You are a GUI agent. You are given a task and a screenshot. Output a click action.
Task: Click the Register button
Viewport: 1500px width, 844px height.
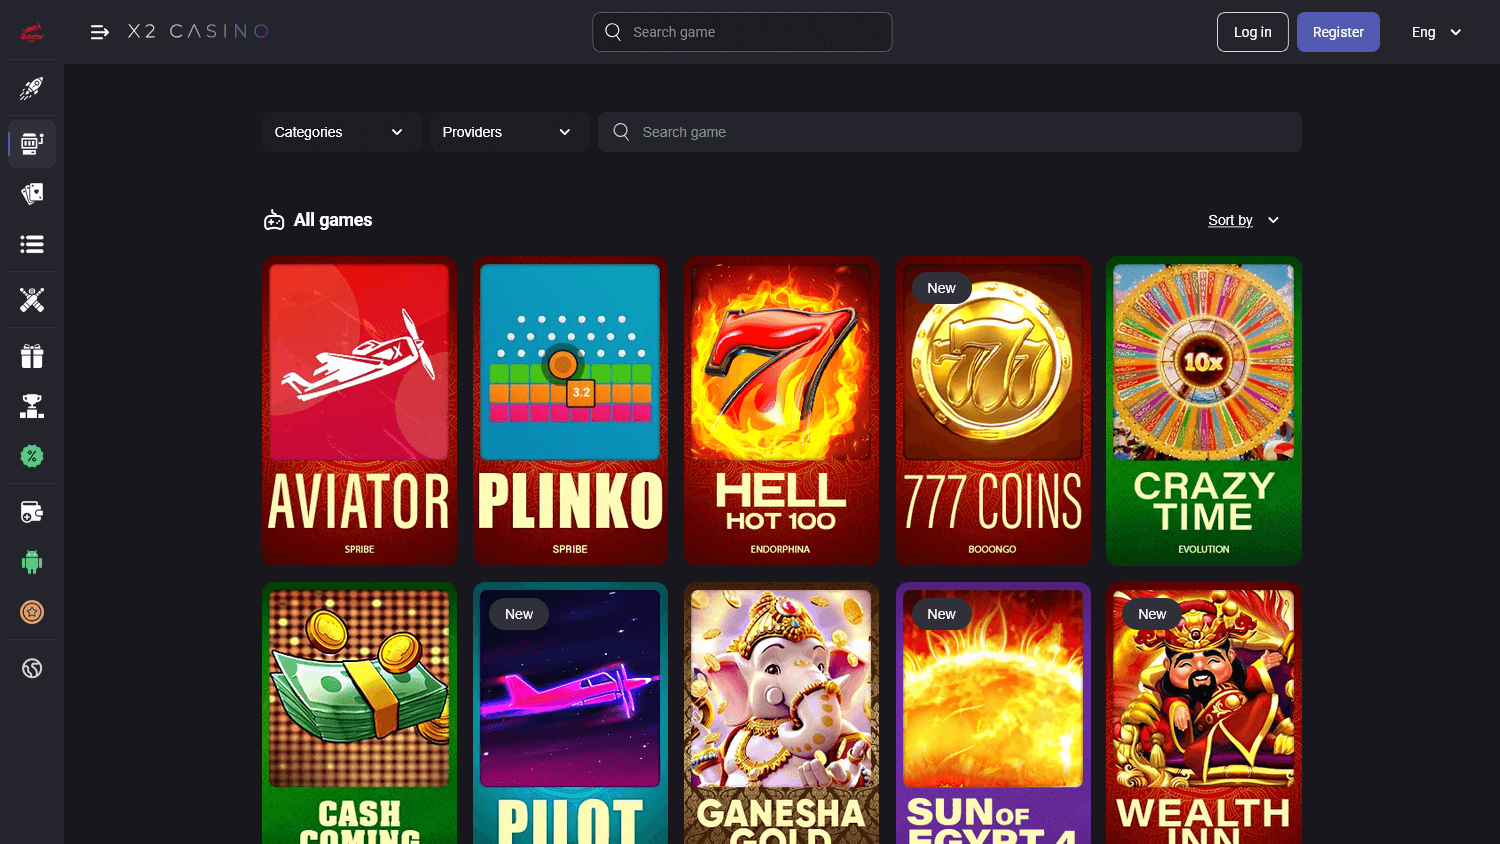[1338, 32]
